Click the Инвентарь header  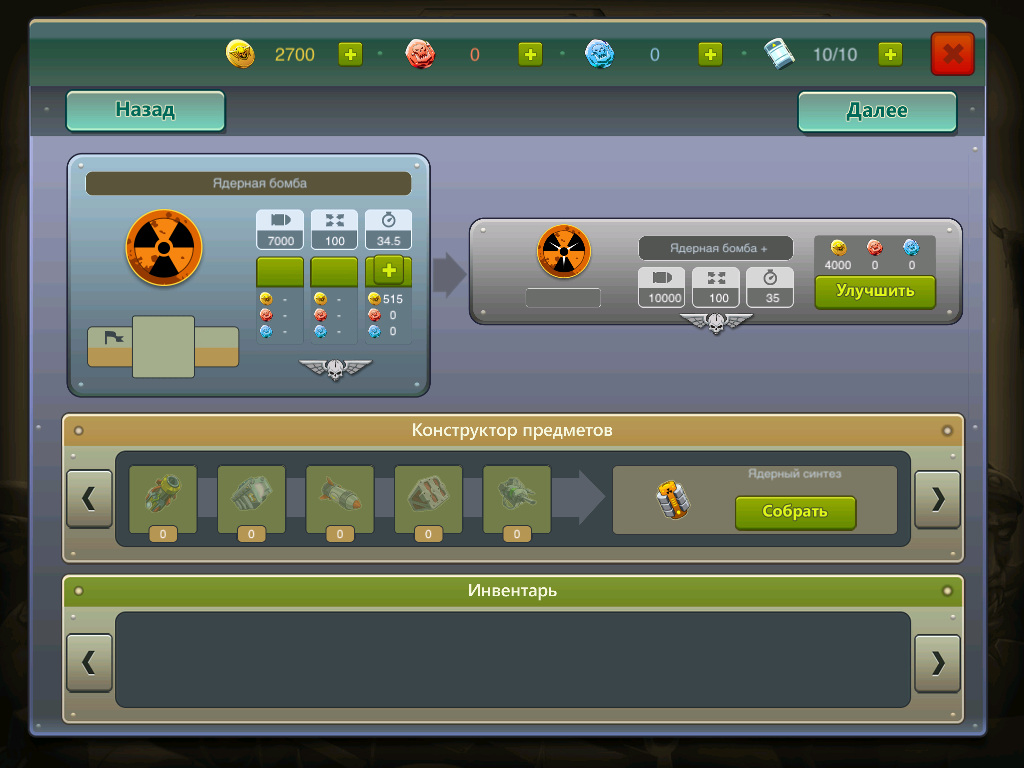[512, 591]
